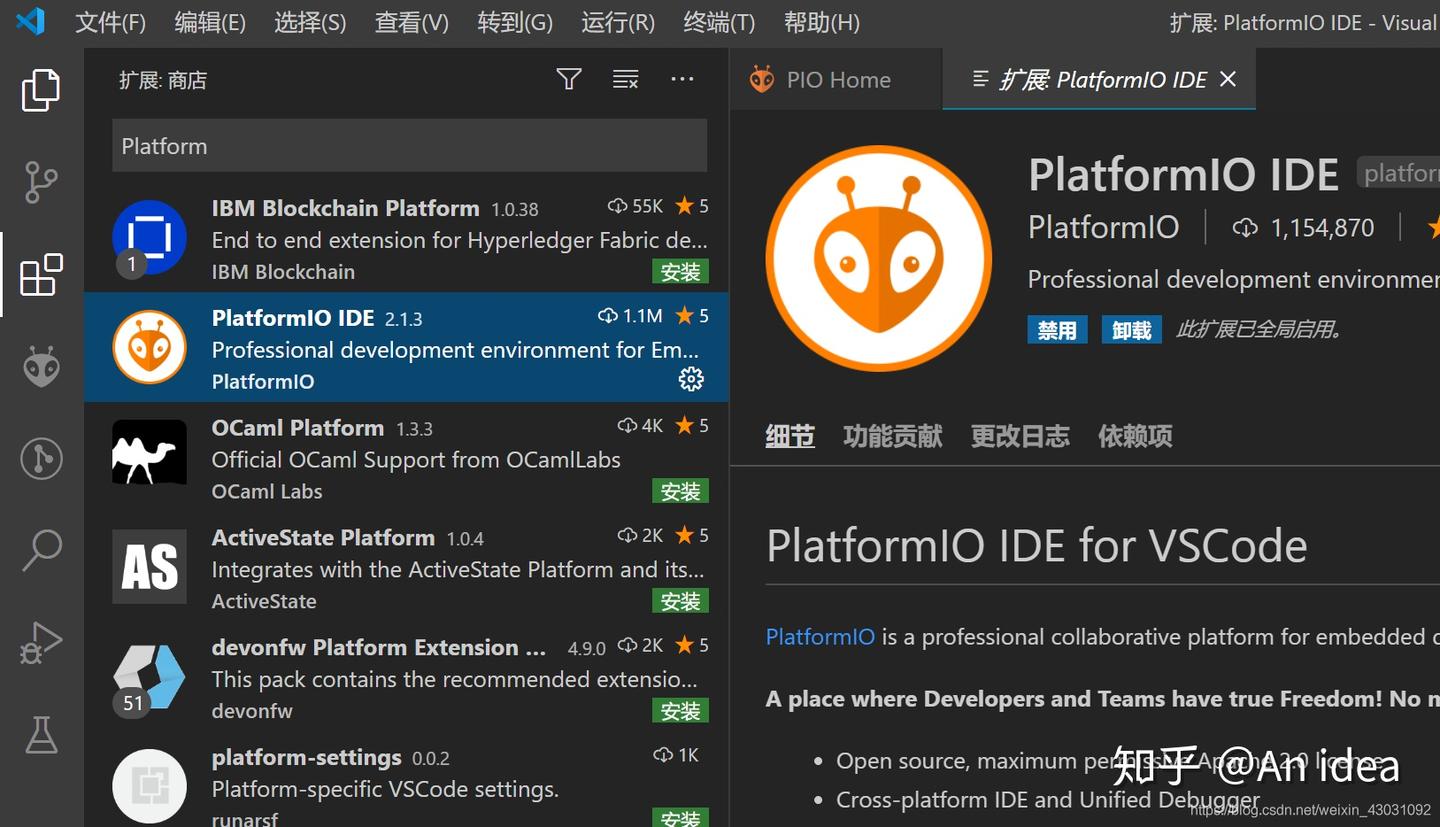Open the Explorer view in the activity bar

point(40,90)
